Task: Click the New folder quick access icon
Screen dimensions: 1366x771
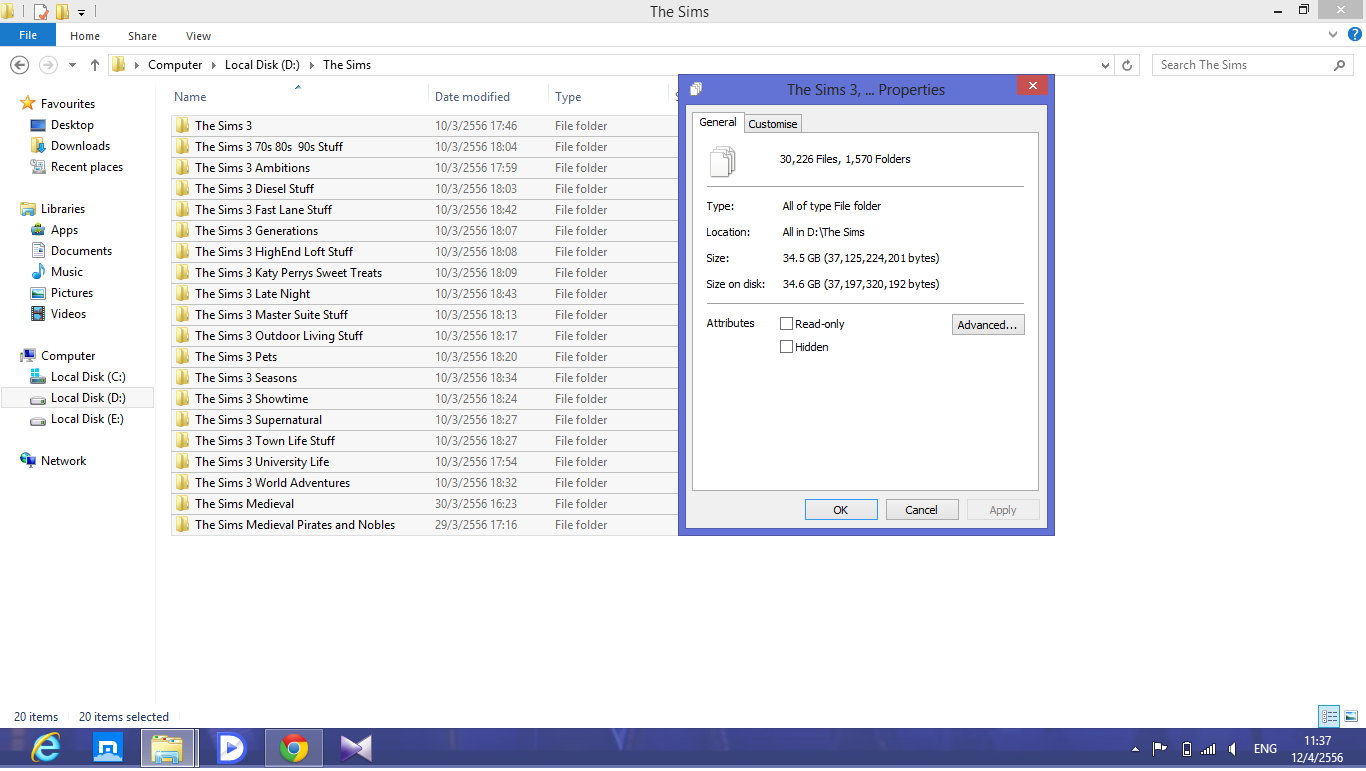Action: click(62, 12)
